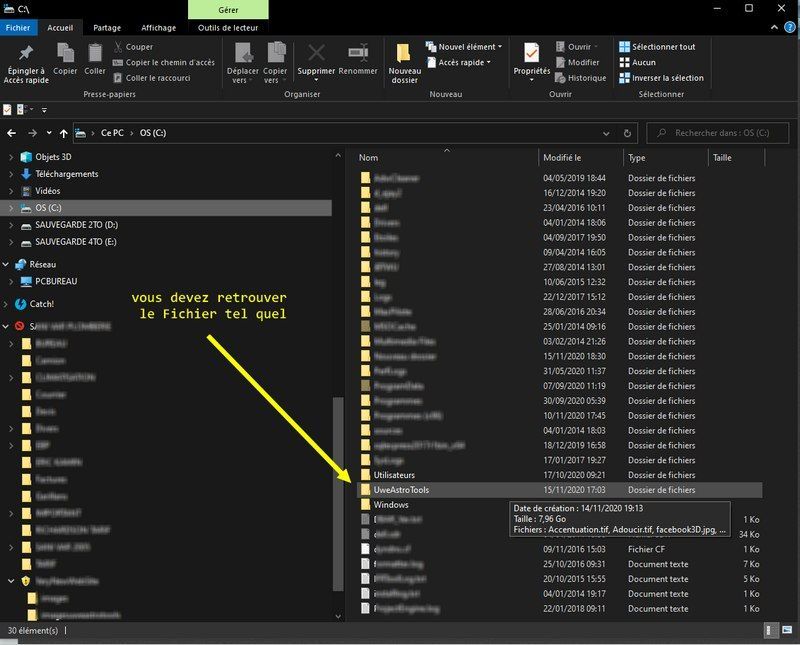Go up one level with the up arrow
800x645 pixels.
(x=63, y=133)
